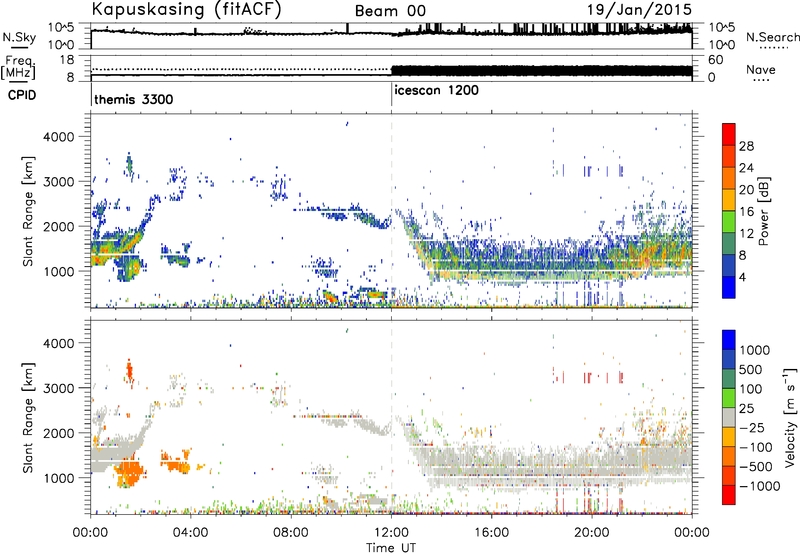Click '2000' on the velocity panel range axis

(x=58, y=433)
